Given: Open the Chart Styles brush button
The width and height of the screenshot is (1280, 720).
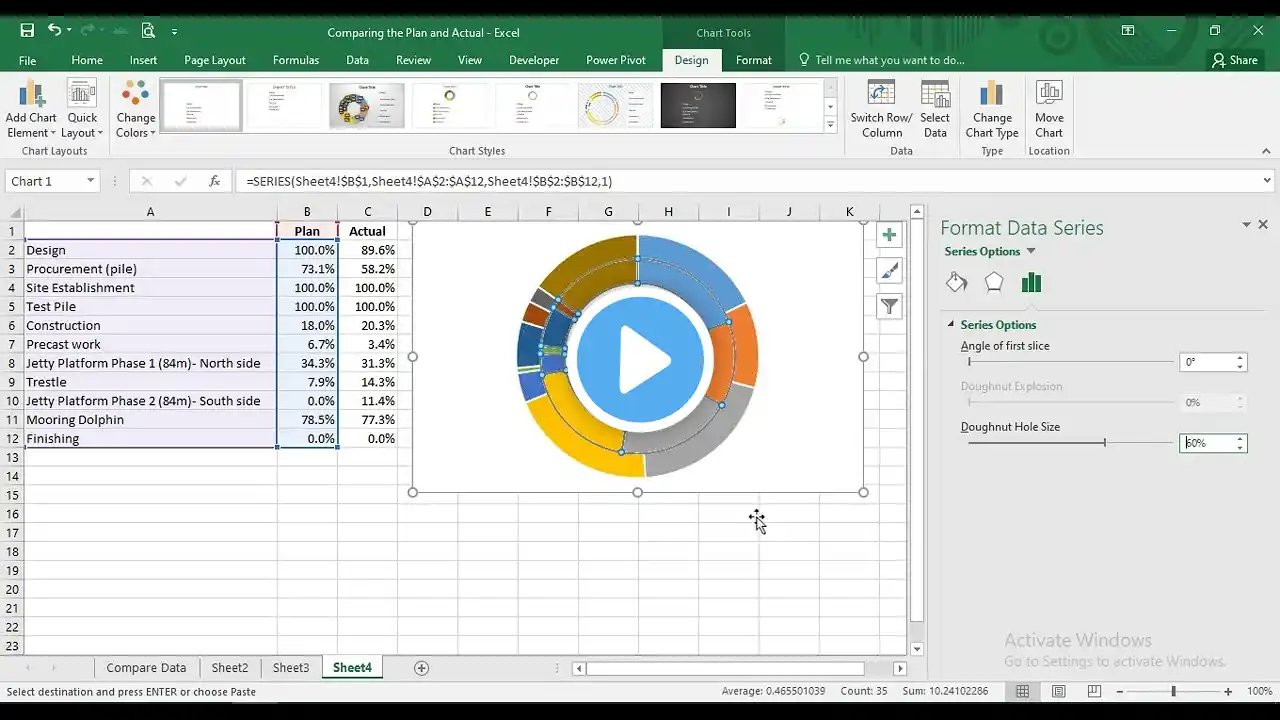Looking at the screenshot, I should pos(889,271).
